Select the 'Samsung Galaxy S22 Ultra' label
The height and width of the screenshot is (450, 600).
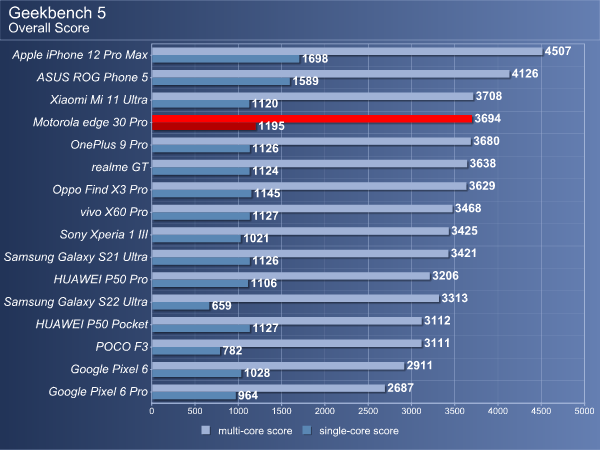[x=75, y=302]
